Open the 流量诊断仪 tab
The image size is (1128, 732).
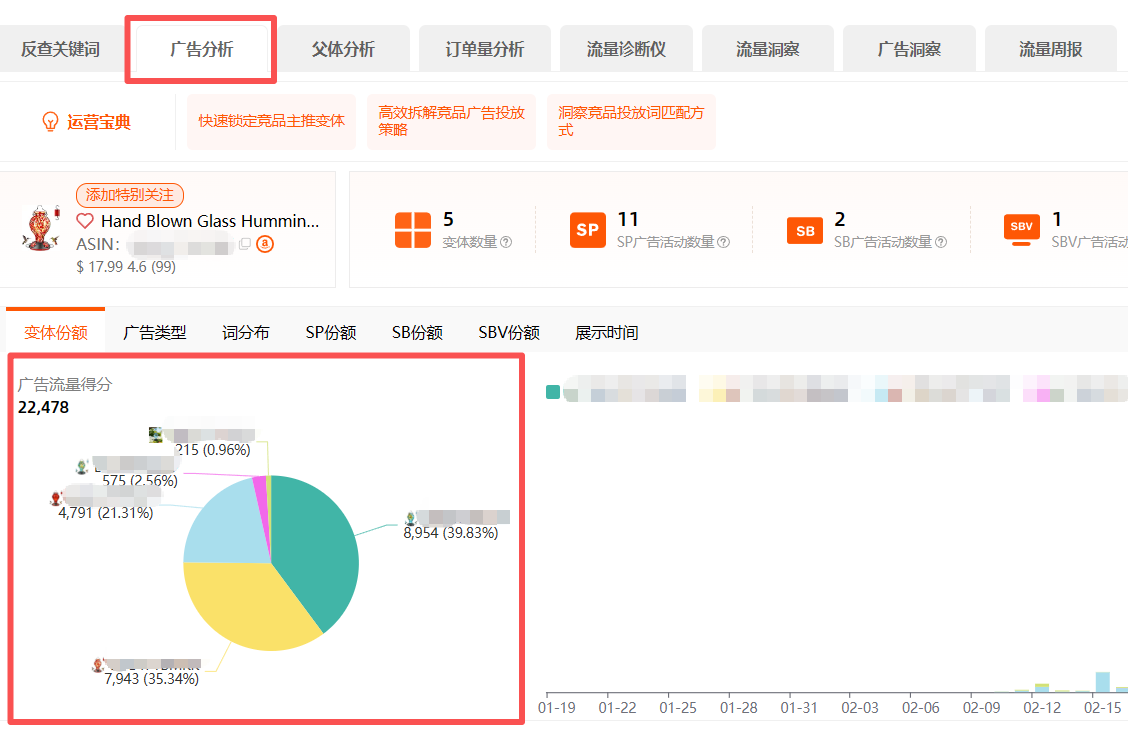(x=626, y=49)
